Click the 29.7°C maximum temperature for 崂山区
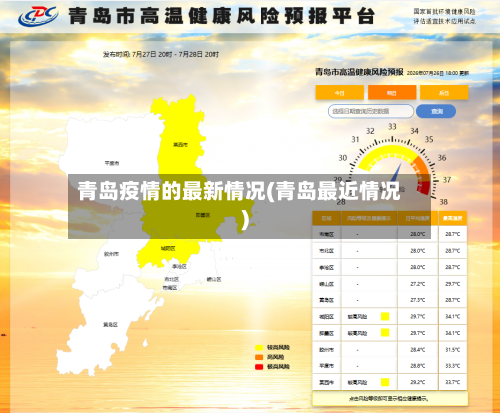This screenshot has height=413, width=500. coord(453,284)
